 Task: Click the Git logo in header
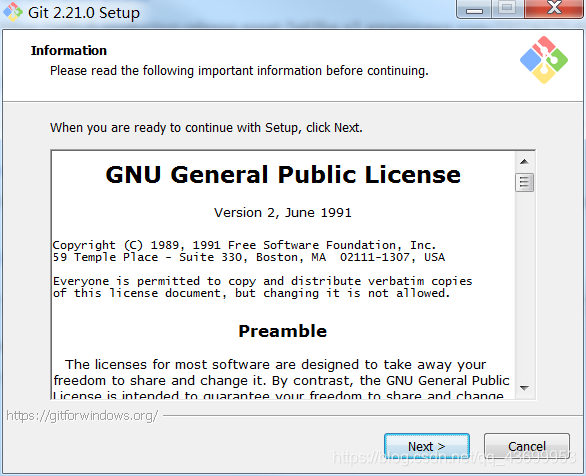pyautogui.click(x=544, y=60)
